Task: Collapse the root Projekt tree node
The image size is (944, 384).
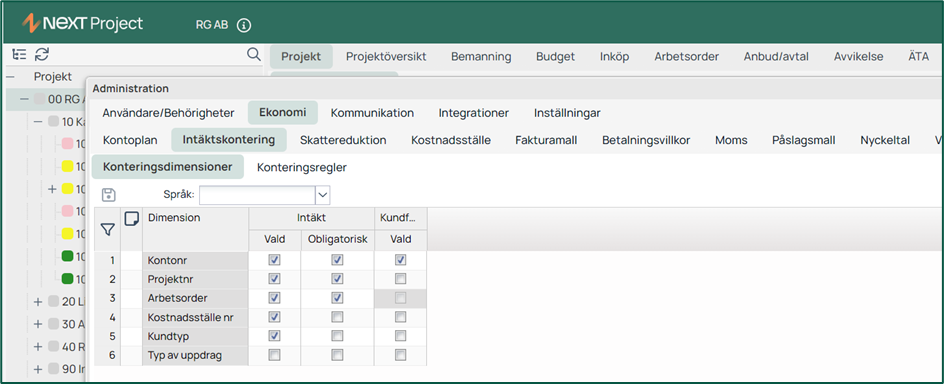Action: pyautogui.click(x=10, y=76)
